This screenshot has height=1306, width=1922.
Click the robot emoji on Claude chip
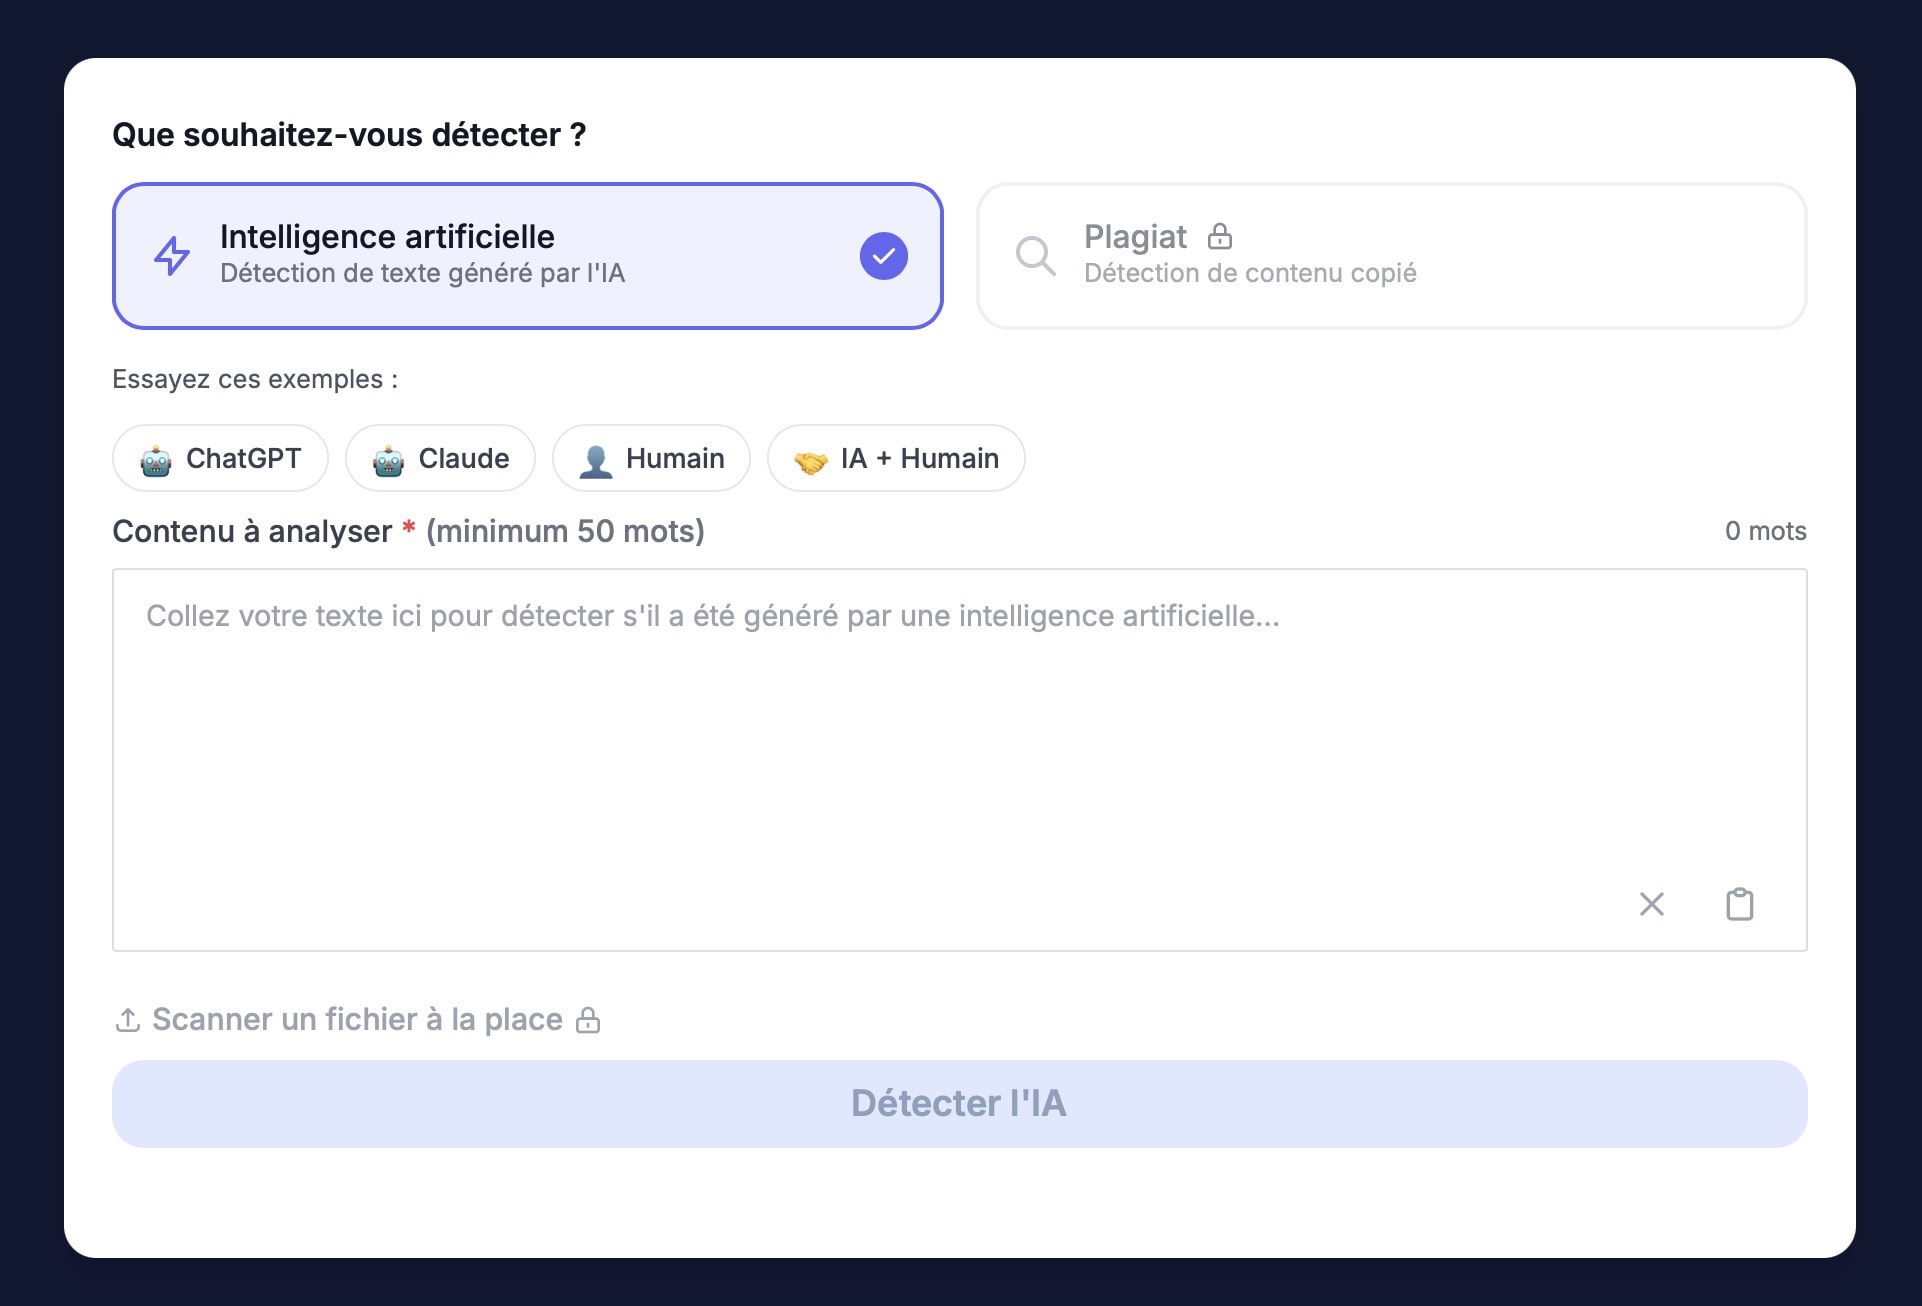click(x=388, y=461)
